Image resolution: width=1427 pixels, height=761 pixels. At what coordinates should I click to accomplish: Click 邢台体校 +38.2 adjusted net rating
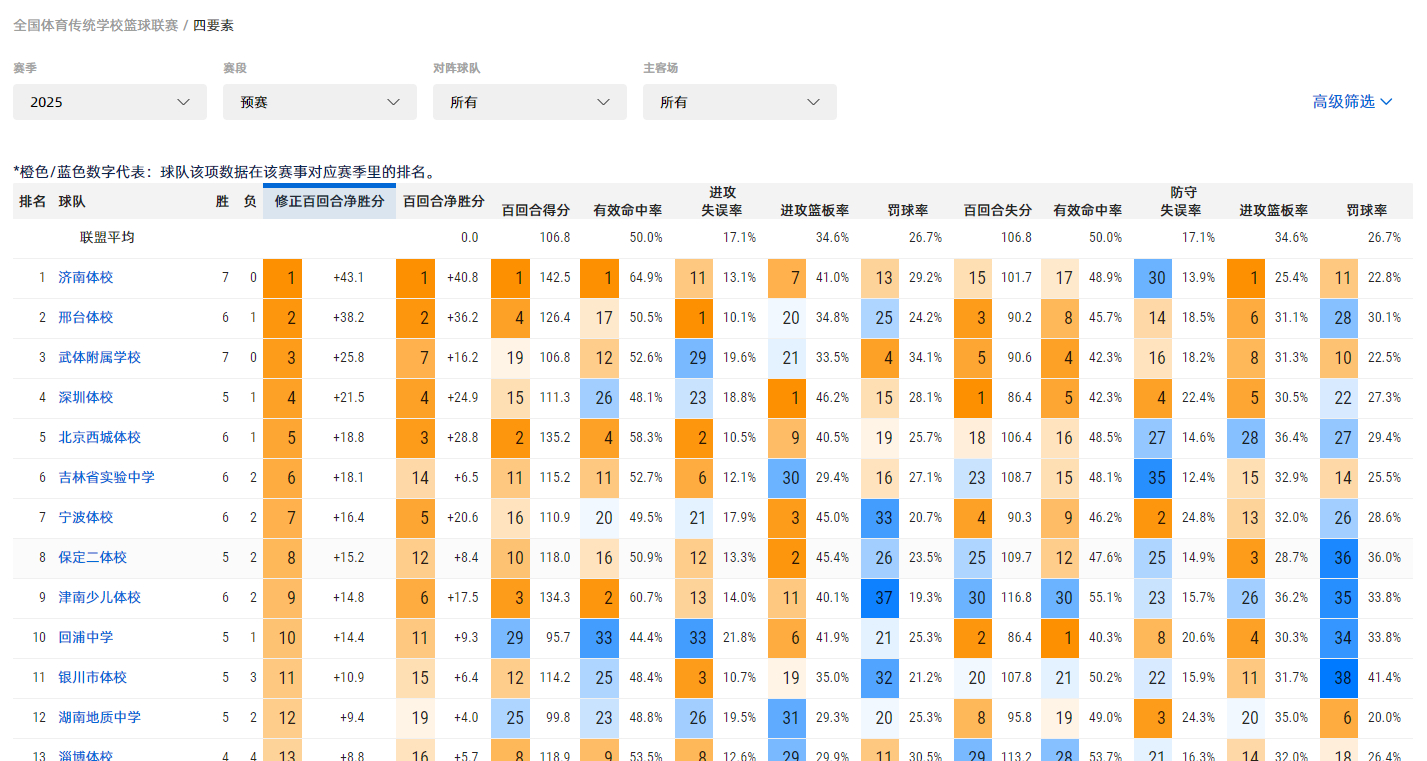pyautogui.click(x=348, y=318)
